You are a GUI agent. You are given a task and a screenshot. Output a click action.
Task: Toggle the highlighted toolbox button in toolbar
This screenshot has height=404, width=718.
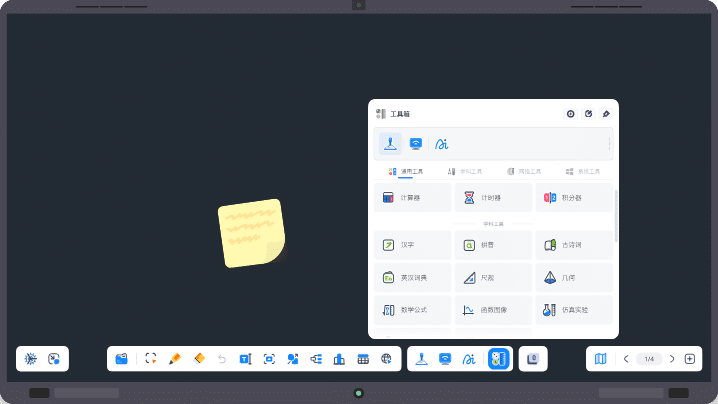[x=497, y=358]
